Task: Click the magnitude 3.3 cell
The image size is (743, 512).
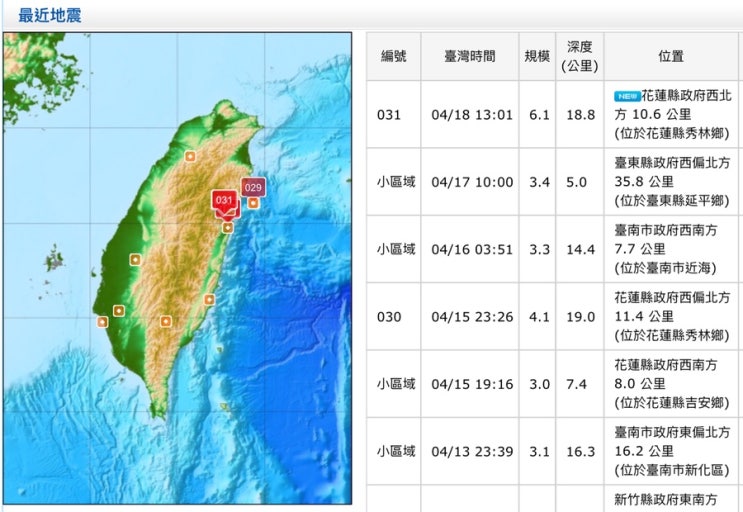Action: 539,250
